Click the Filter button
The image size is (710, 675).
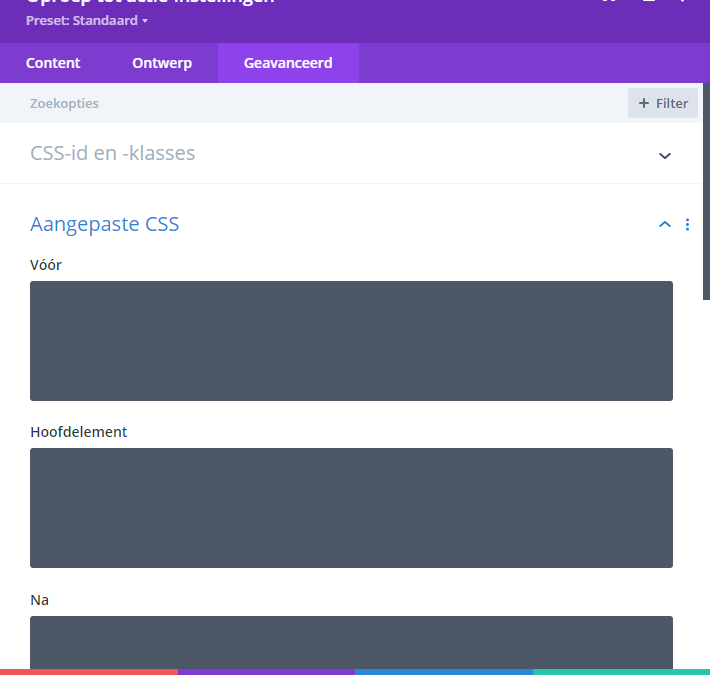point(662,103)
